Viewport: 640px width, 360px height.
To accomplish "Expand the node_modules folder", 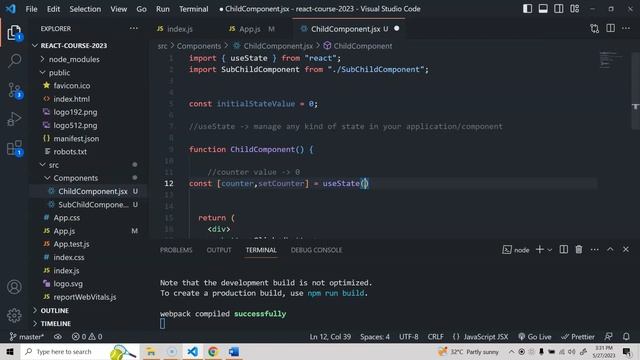I will 74,59.
